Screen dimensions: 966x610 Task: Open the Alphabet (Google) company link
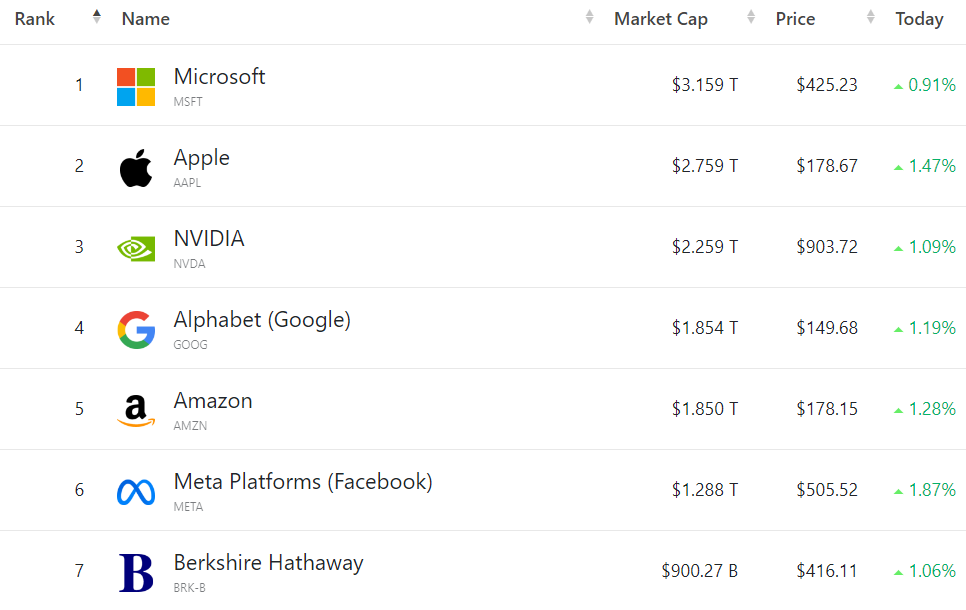click(x=262, y=320)
